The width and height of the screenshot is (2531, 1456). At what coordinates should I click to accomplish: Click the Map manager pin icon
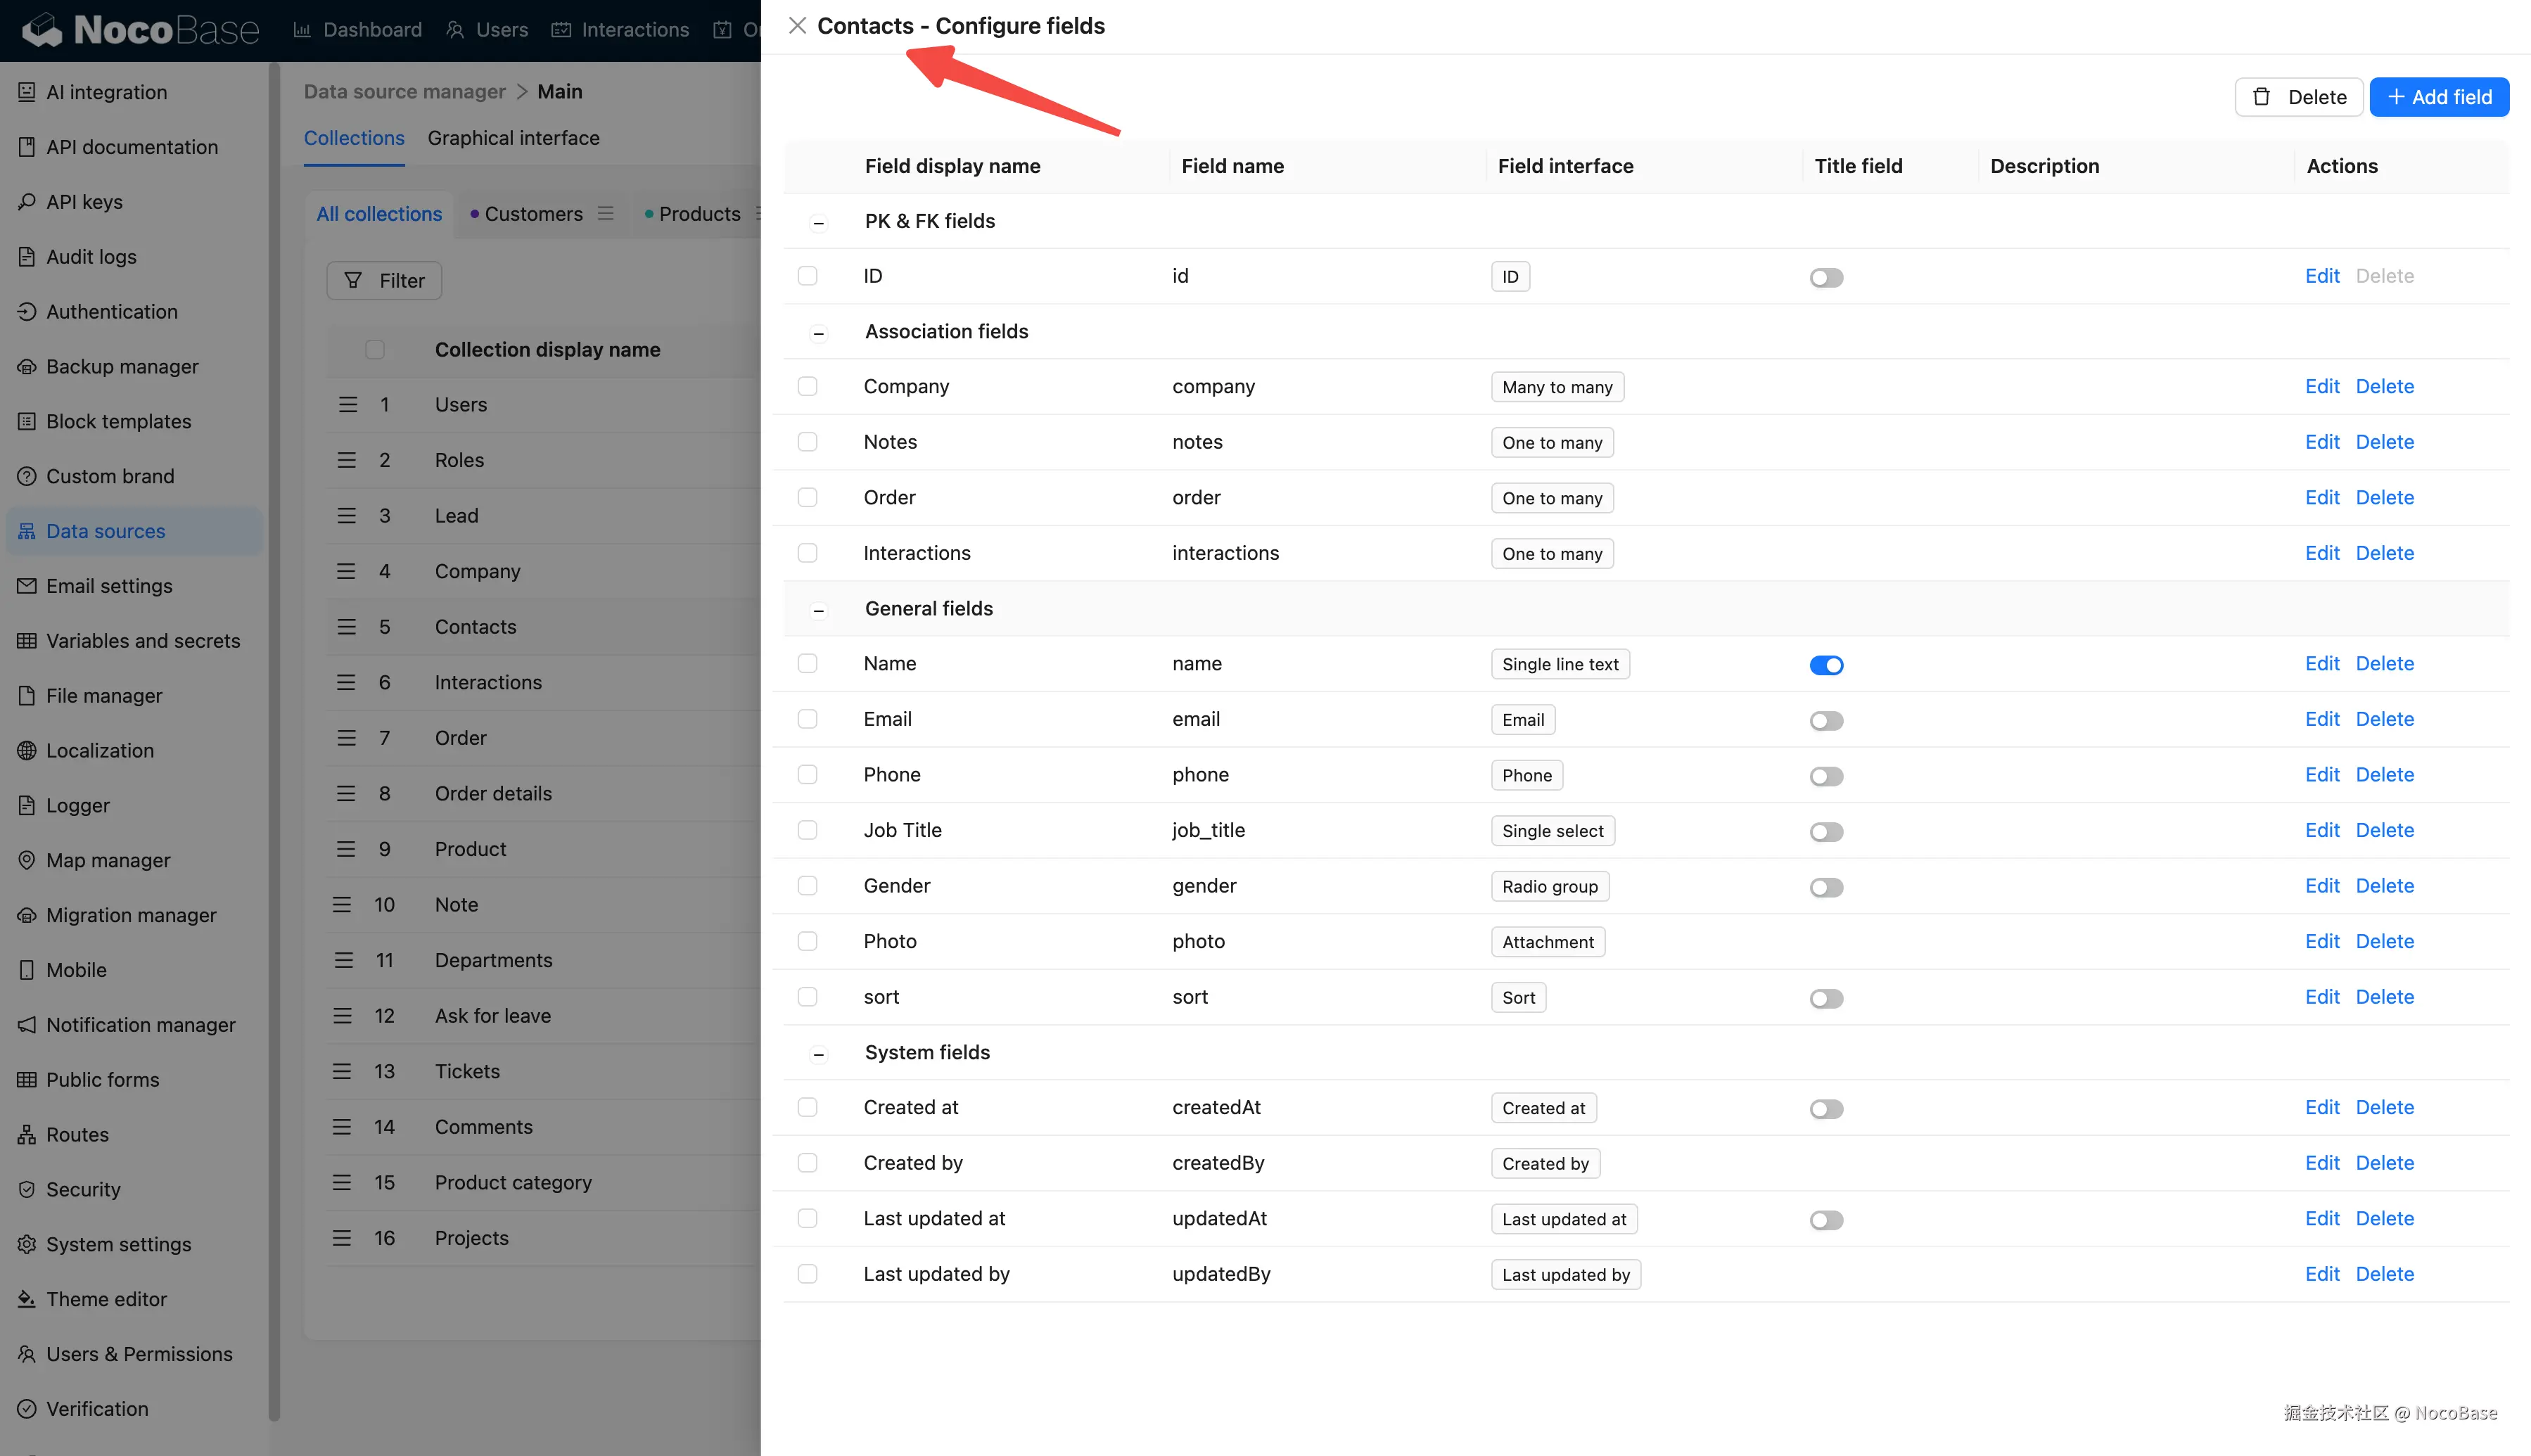click(27, 861)
